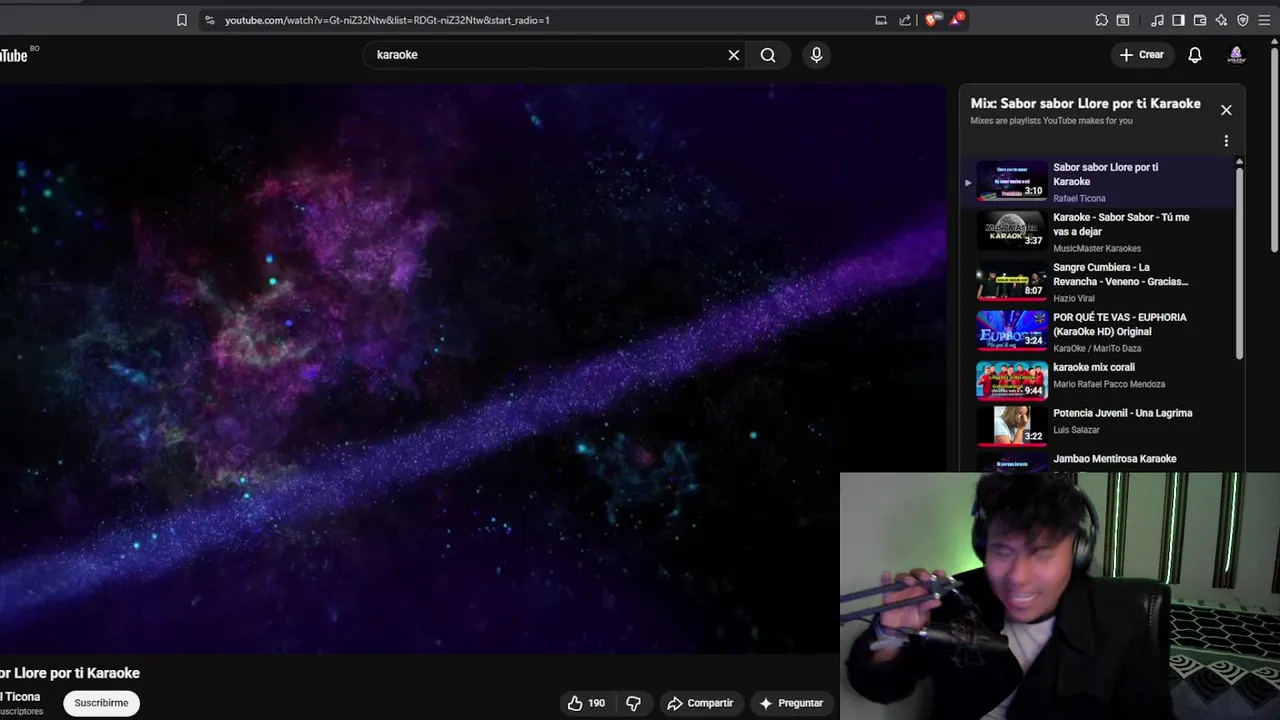1280x720 pixels.
Task: Click the share page icon in the address bar
Action: click(905, 20)
